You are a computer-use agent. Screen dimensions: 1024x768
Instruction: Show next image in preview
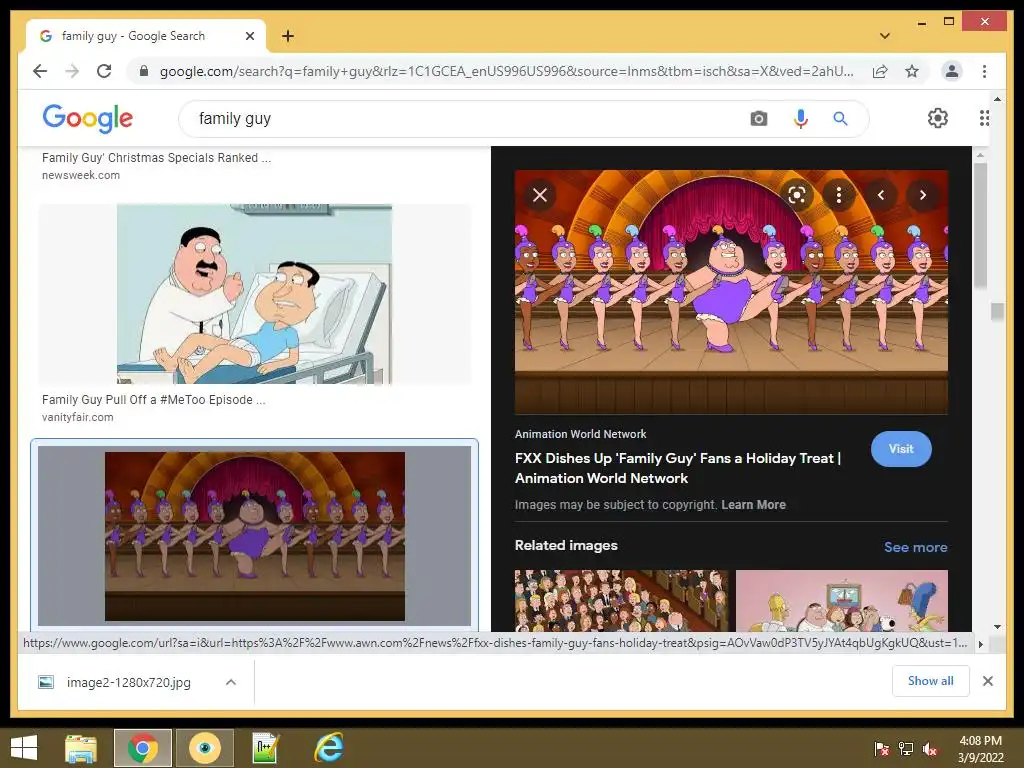[x=923, y=195]
